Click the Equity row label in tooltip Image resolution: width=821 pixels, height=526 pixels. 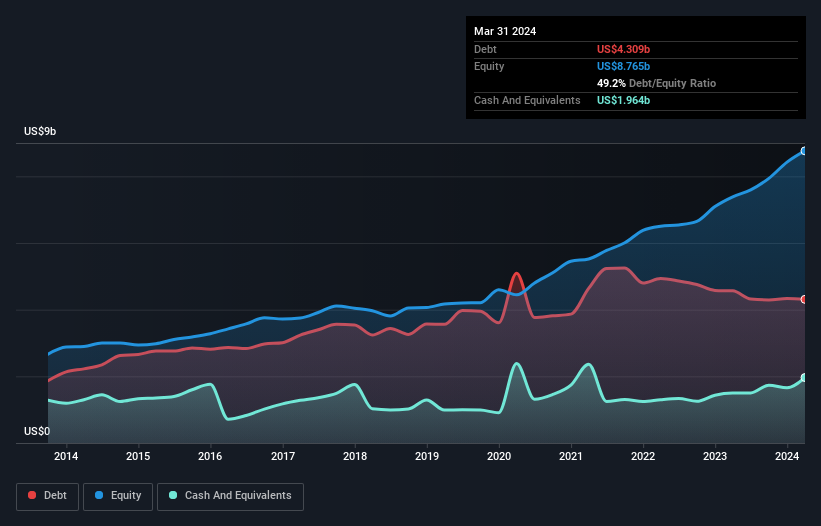pos(489,66)
